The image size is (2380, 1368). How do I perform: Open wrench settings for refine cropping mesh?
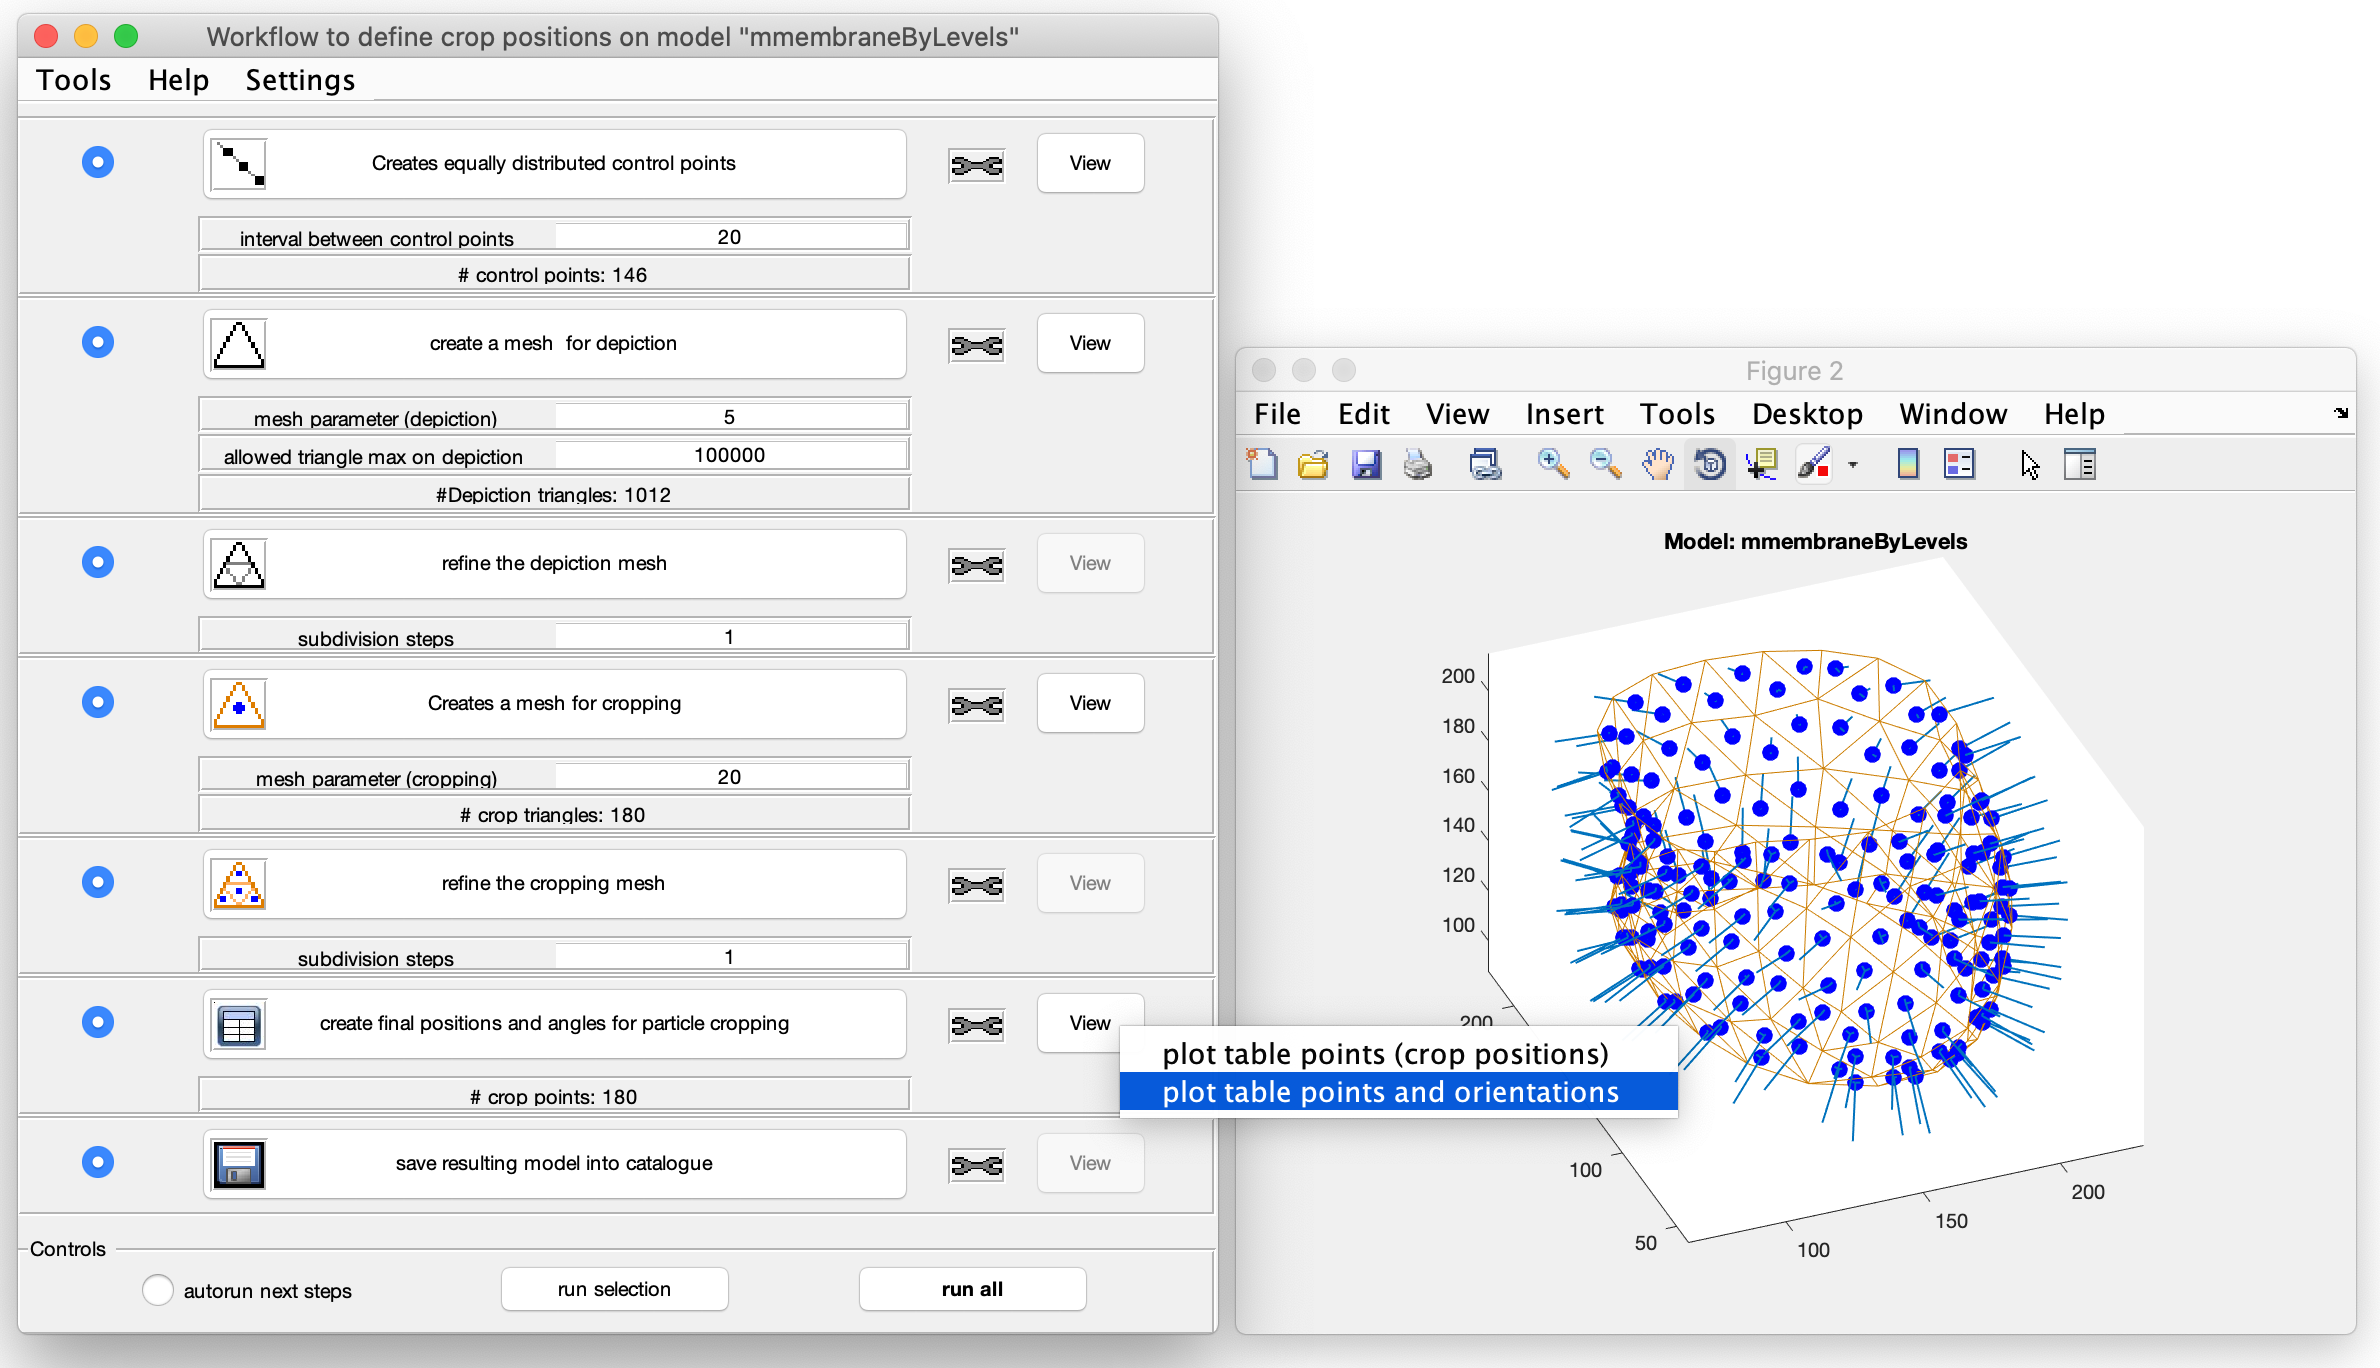pyautogui.click(x=976, y=885)
